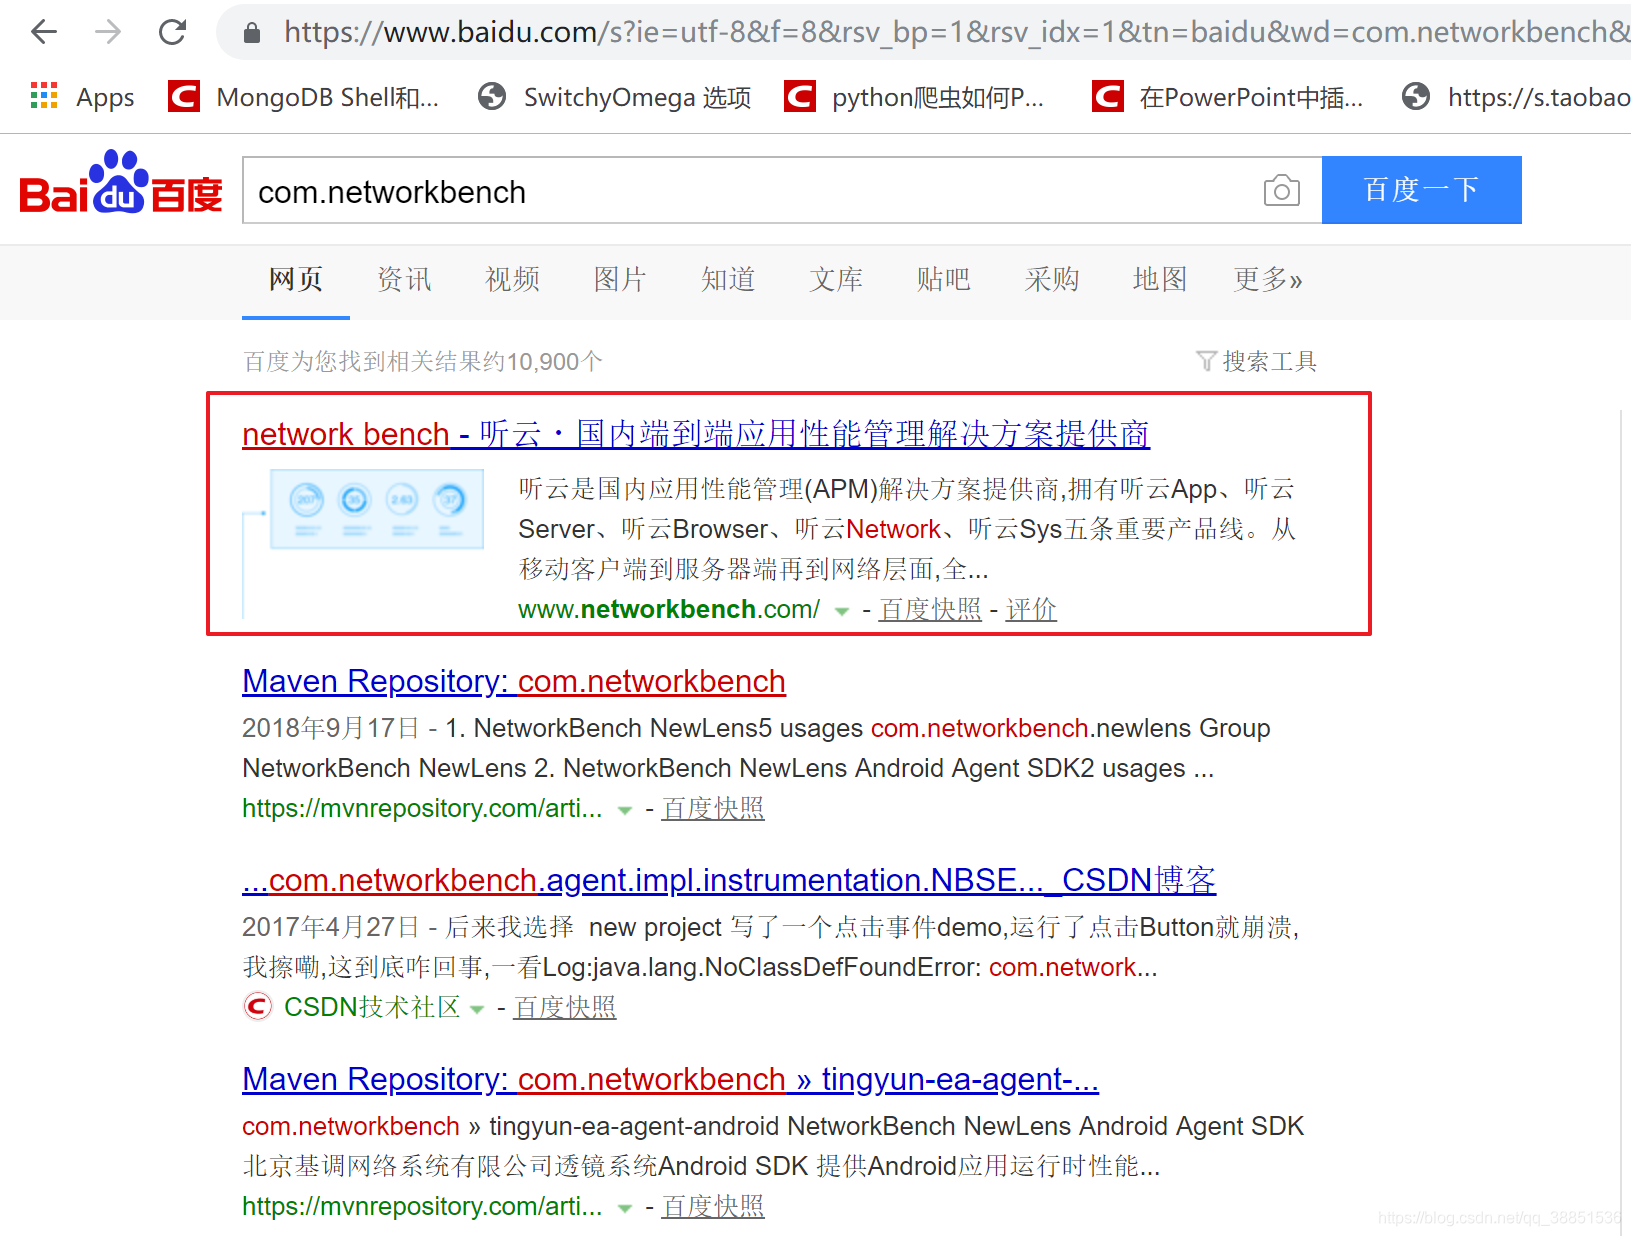Expand dropdown arrow beside CSDN技术社区
The width and height of the screenshot is (1631, 1236).
click(477, 1009)
